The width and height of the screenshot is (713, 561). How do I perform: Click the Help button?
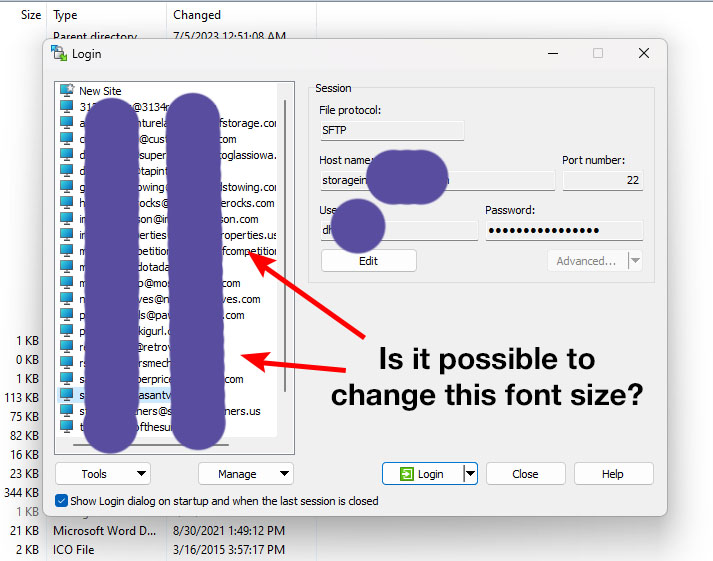pos(613,474)
